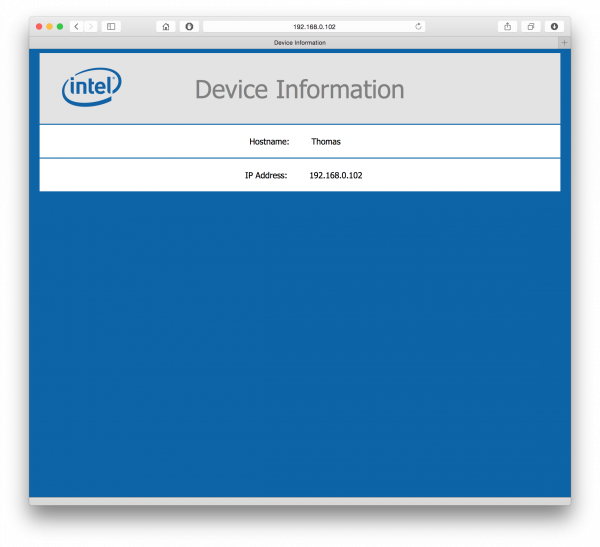Image resolution: width=600 pixels, height=547 pixels.
Task: Click the IP value 192.168.0.102 in the table
Action: click(x=336, y=175)
